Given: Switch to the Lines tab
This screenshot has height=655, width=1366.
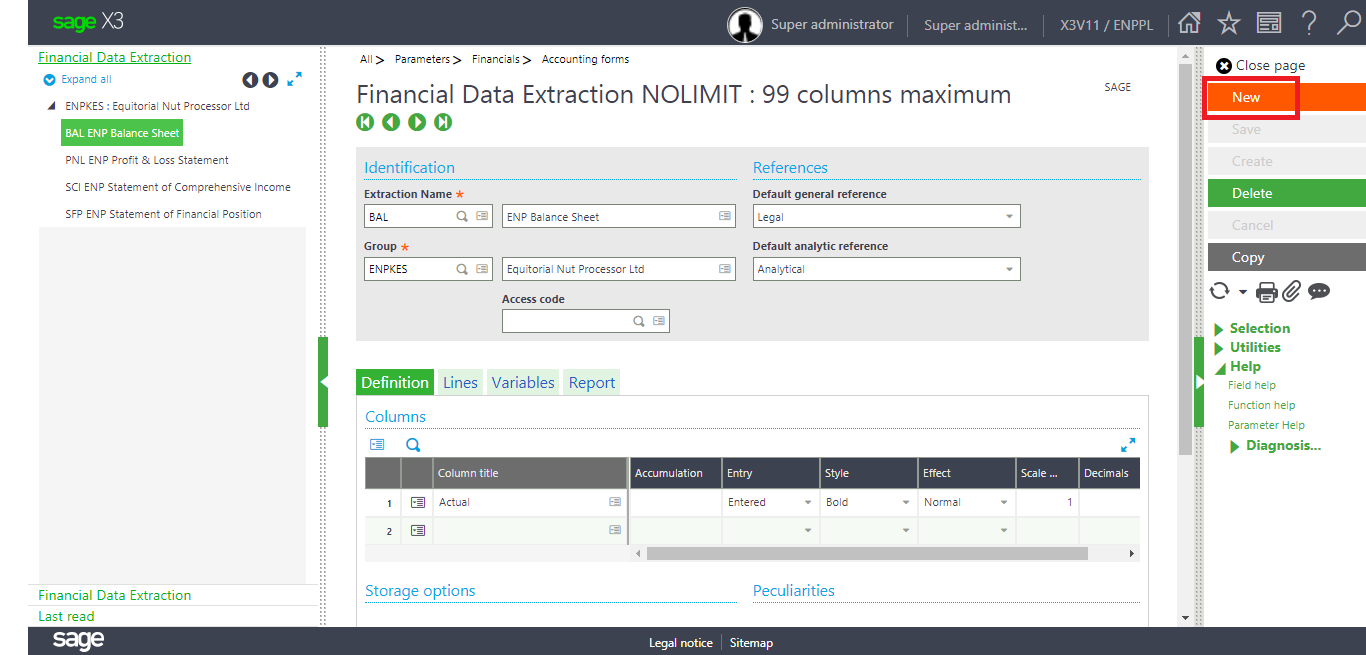Looking at the screenshot, I should (x=459, y=382).
